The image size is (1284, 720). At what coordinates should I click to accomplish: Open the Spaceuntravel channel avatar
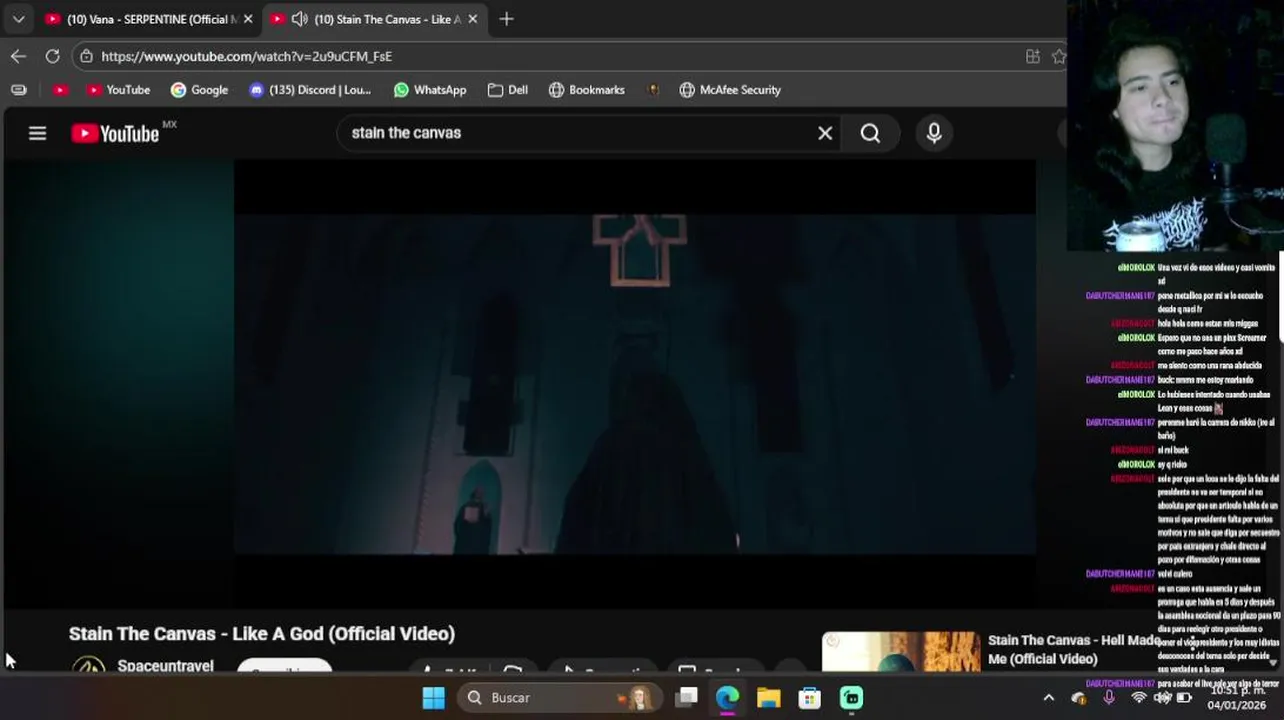click(x=88, y=667)
